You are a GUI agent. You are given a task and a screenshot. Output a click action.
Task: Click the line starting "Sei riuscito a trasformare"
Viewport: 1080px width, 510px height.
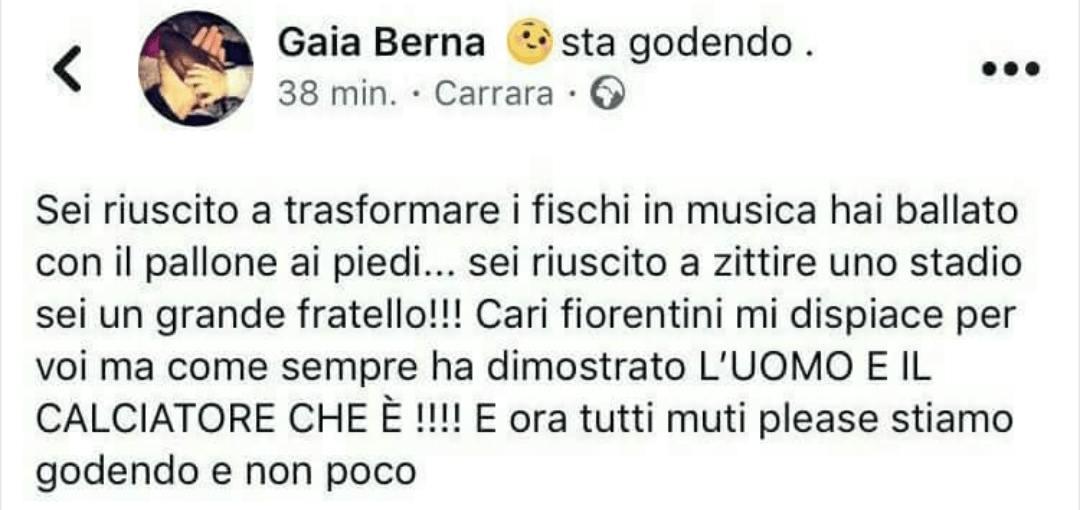point(526,212)
